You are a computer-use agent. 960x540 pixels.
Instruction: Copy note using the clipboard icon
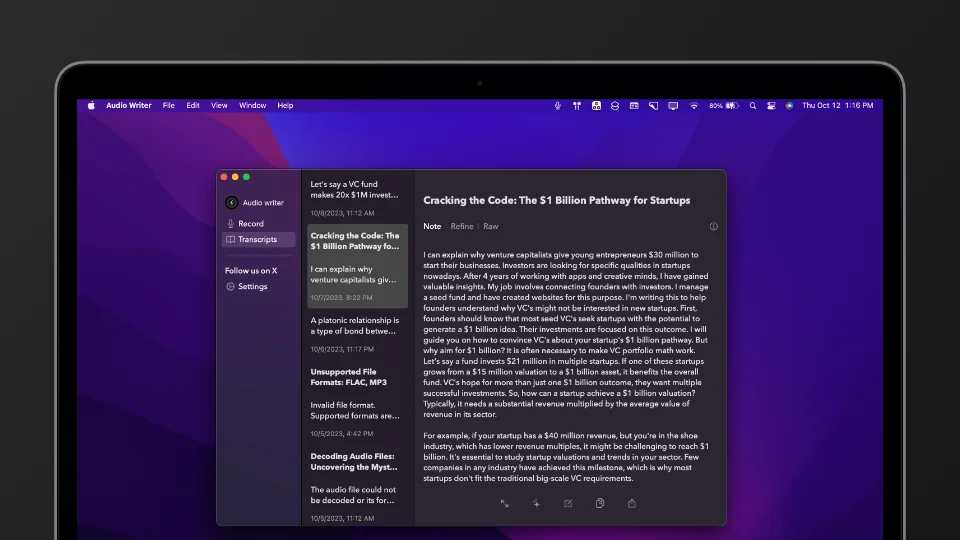coord(600,503)
